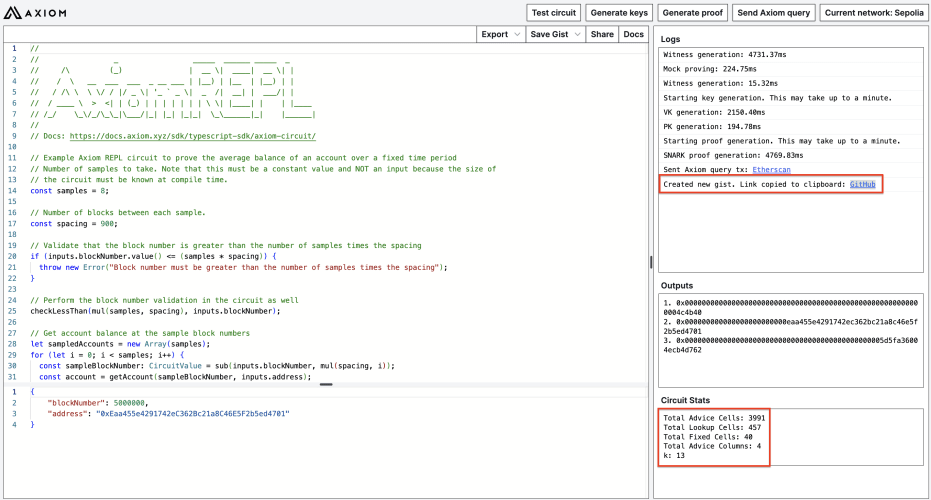Click the throw new Error code line
This screenshot has height=500, width=931.
pos(243,267)
